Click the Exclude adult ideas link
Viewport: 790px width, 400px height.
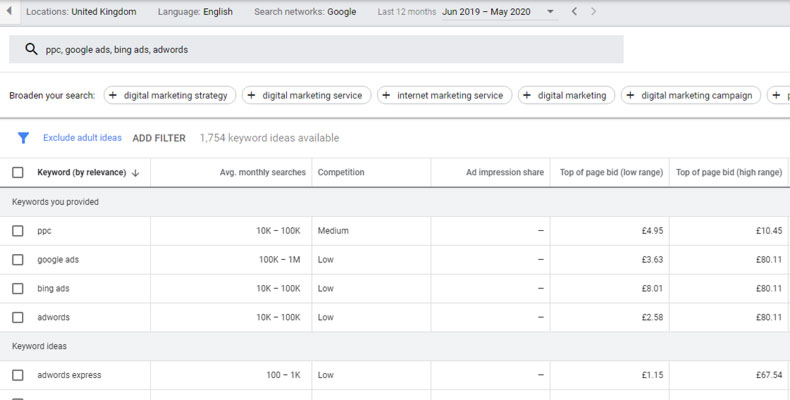[x=82, y=138]
